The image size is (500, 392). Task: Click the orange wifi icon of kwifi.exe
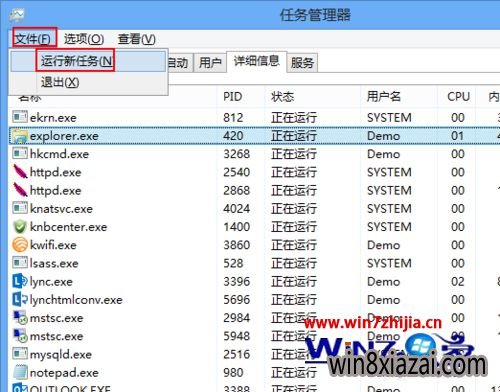[x=20, y=245]
